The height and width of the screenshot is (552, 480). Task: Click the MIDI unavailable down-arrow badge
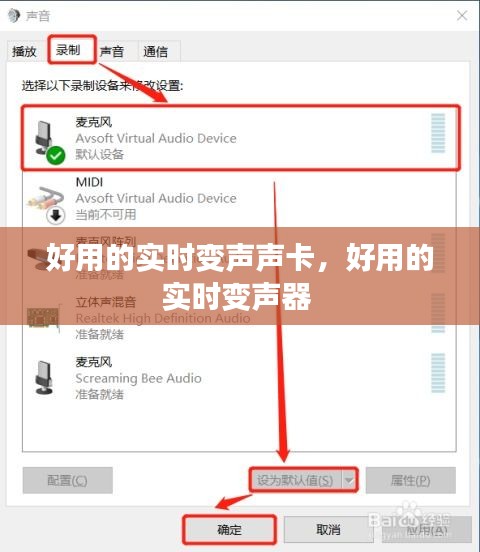[56, 215]
